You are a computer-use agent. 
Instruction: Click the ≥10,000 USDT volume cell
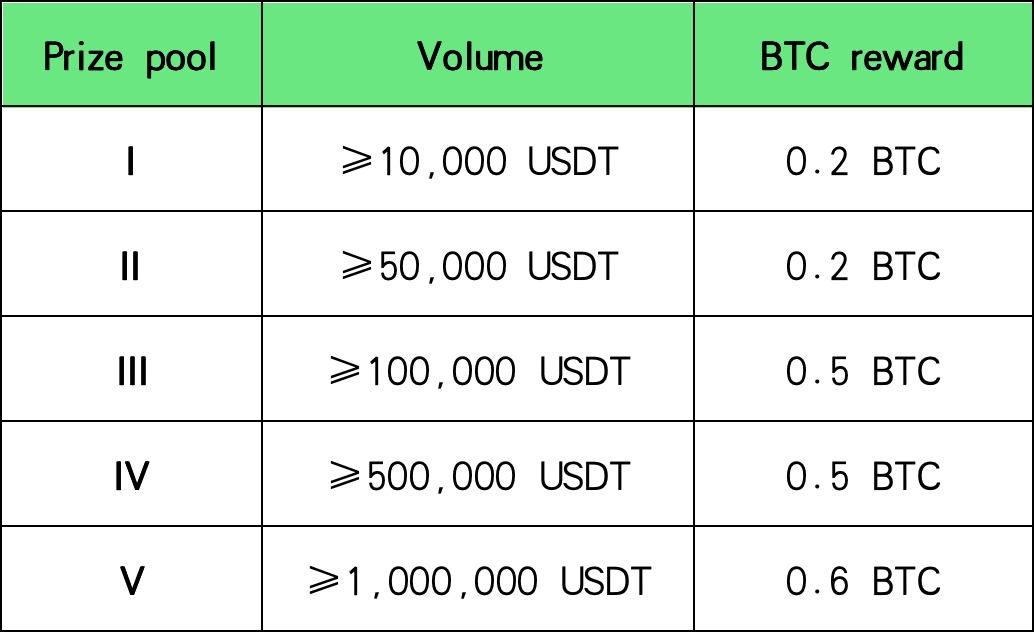479,162
